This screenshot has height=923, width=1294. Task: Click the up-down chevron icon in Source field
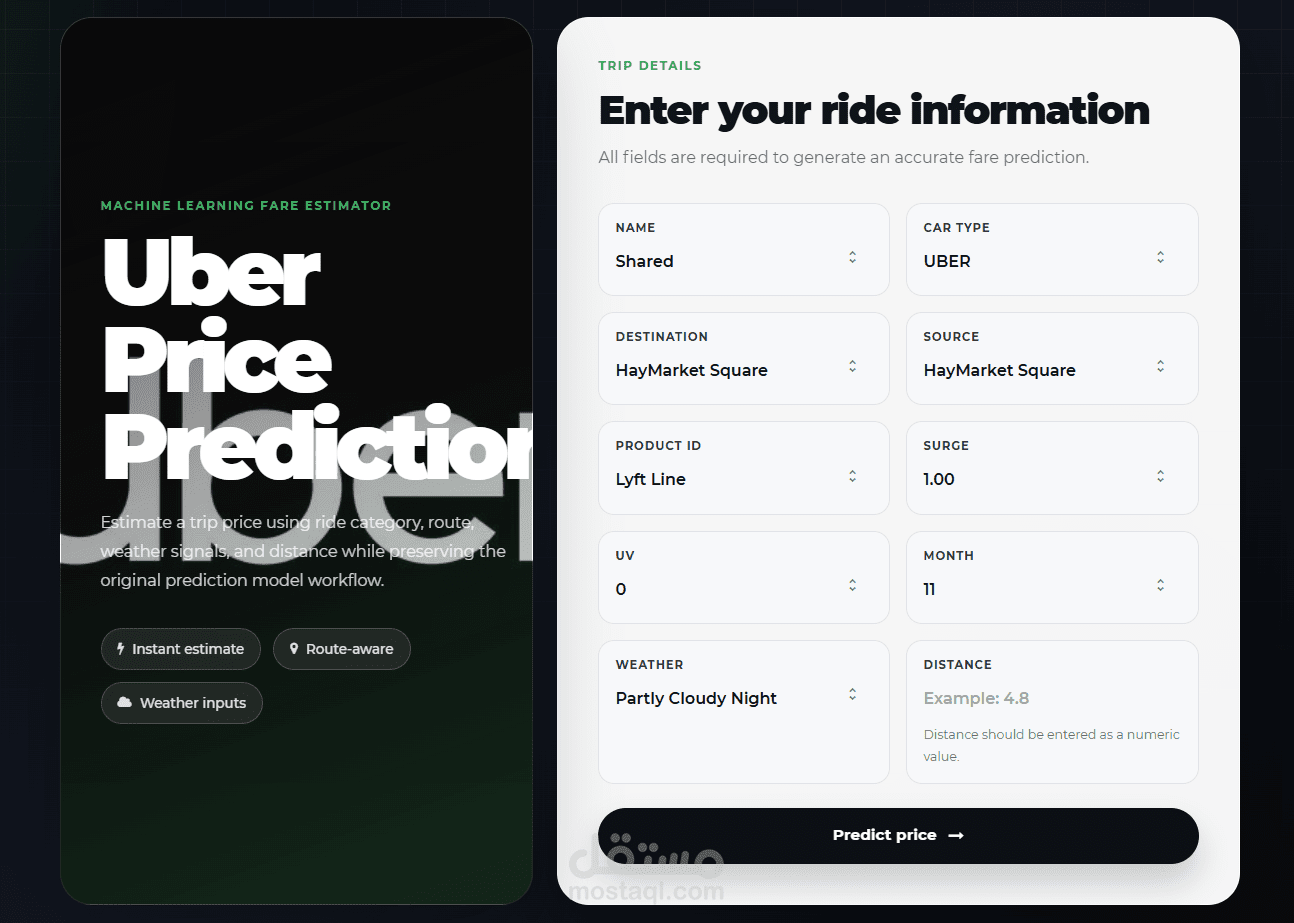click(1161, 367)
